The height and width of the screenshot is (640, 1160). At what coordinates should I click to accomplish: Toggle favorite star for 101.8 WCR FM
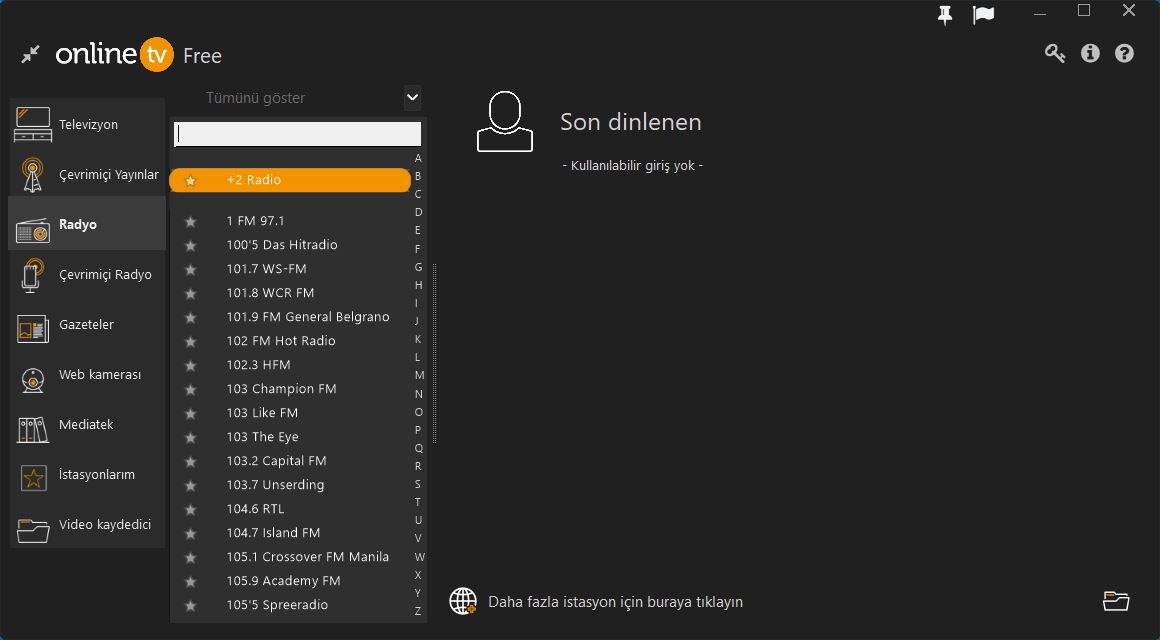(x=191, y=293)
